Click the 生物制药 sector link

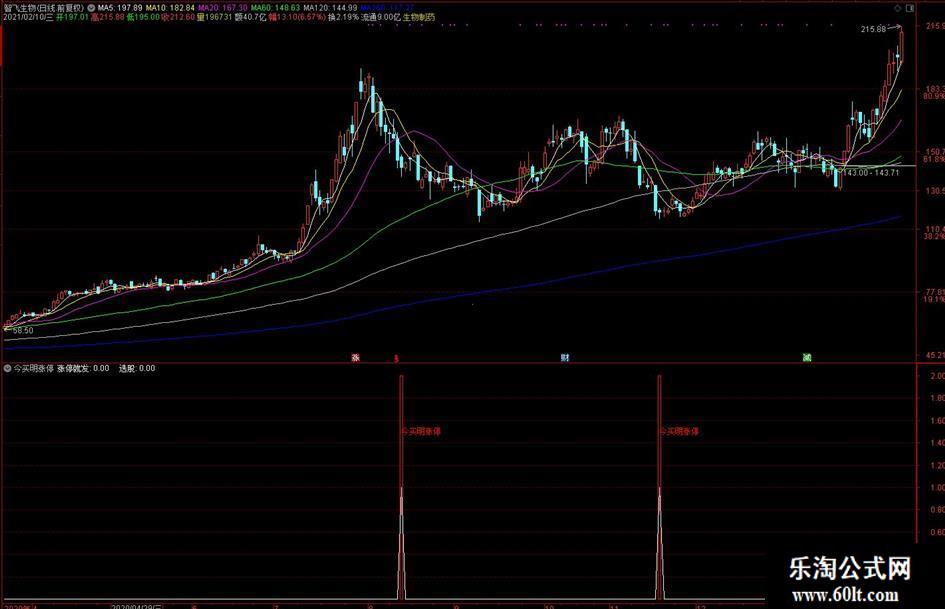tap(419, 17)
